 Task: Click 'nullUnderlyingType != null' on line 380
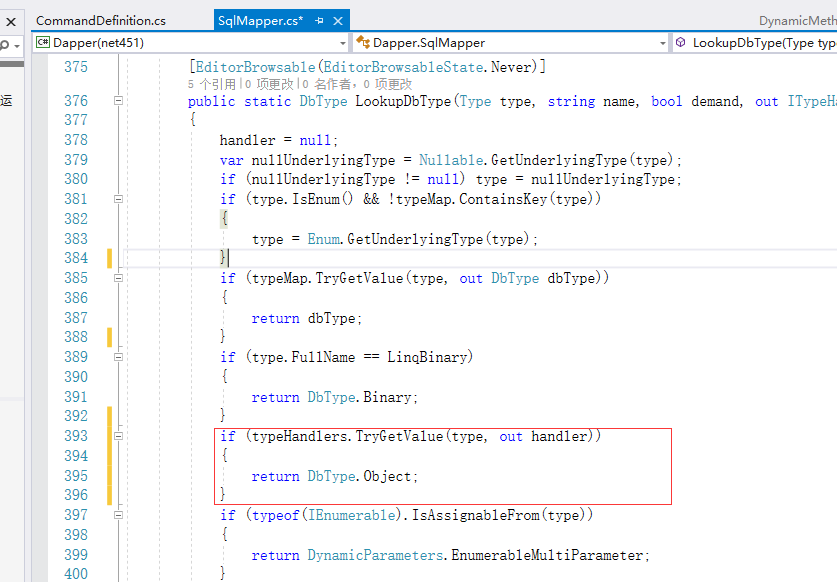click(354, 179)
